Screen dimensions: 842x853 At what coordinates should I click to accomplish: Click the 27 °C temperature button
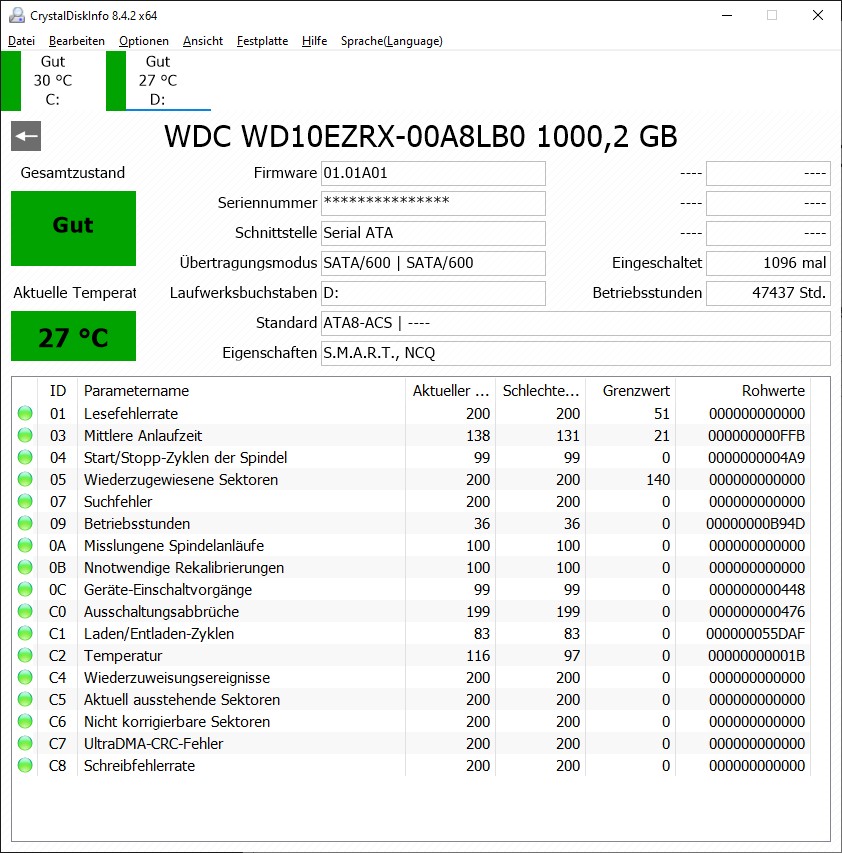73,336
